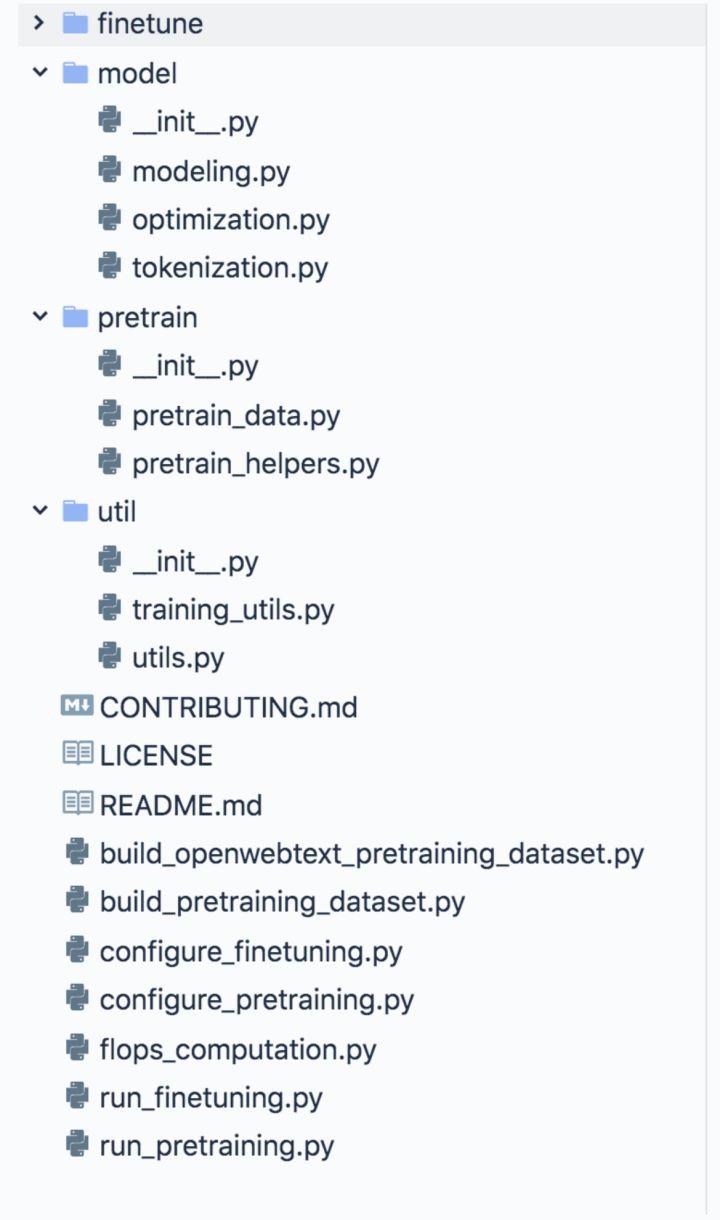Image resolution: width=720 pixels, height=1220 pixels.
Task: Collapse the util folder chevron
Action: [x=40, y=510]
